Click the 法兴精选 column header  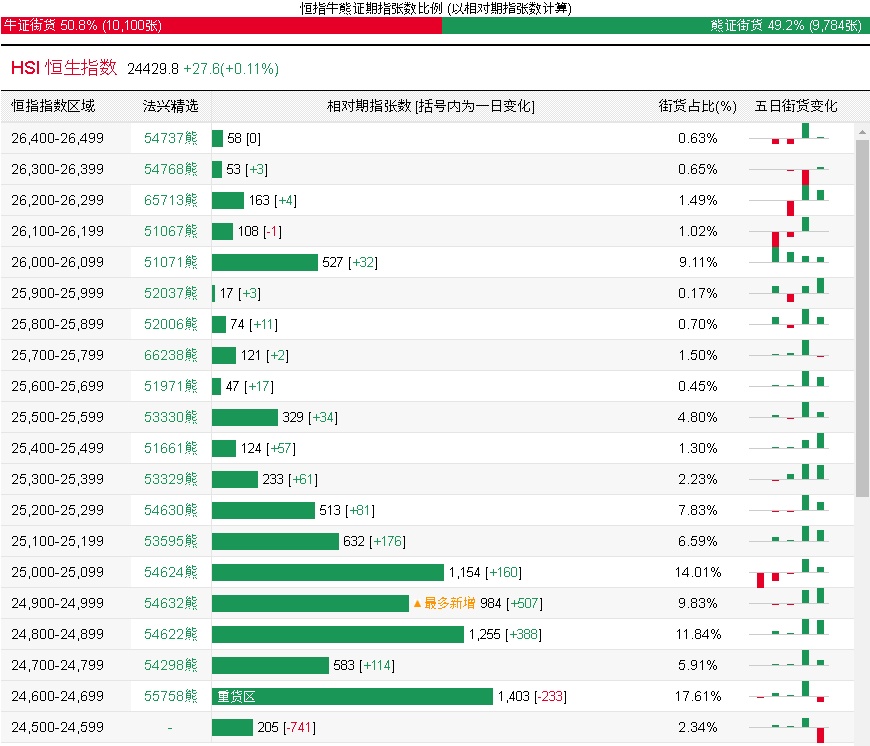click(171, 106)
